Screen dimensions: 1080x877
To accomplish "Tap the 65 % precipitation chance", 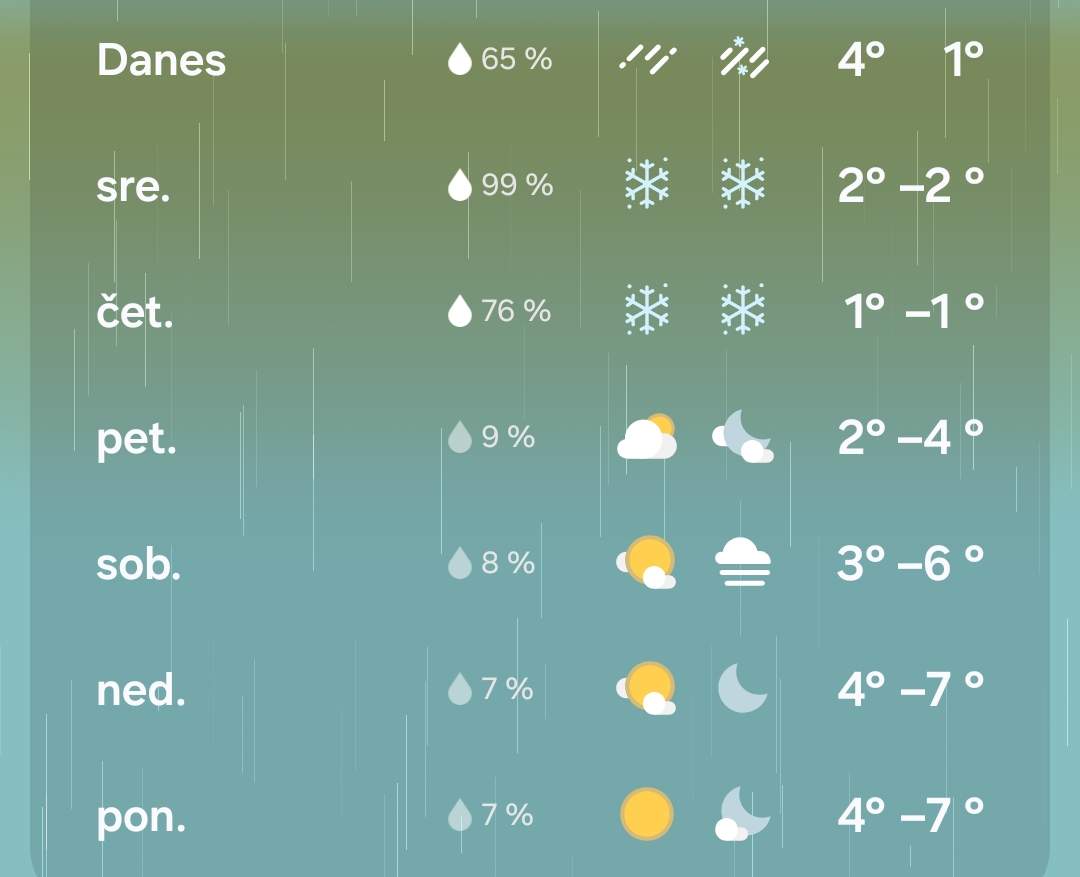I will click(x=516, y=60).
